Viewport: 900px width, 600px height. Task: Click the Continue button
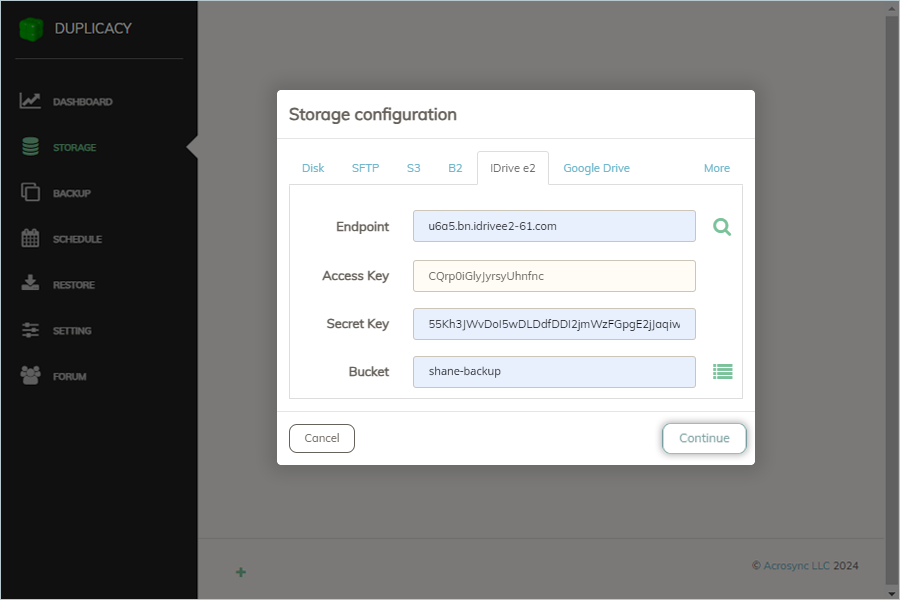(704, 438)
